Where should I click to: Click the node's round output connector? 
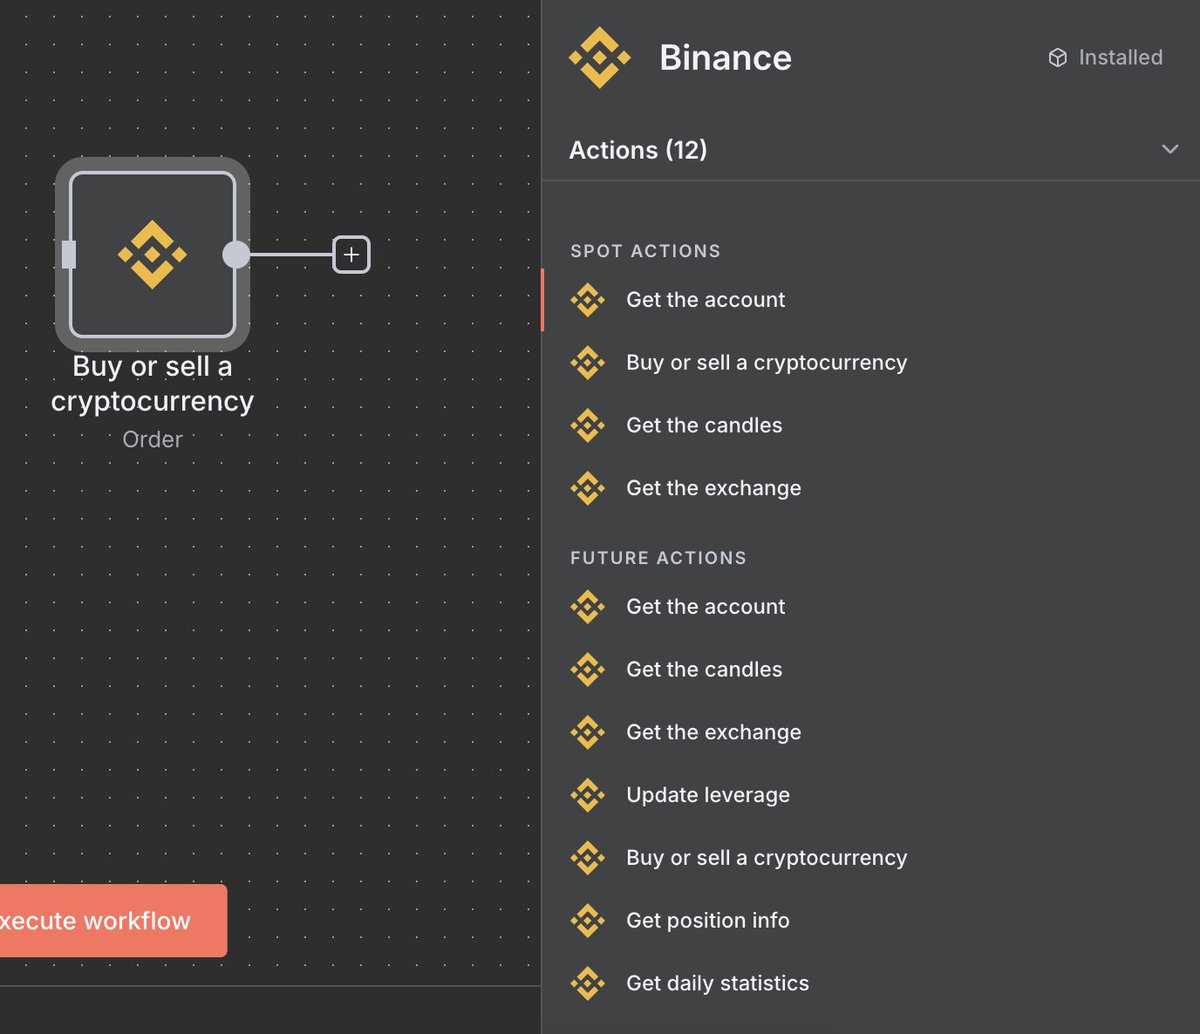[236, 255]
